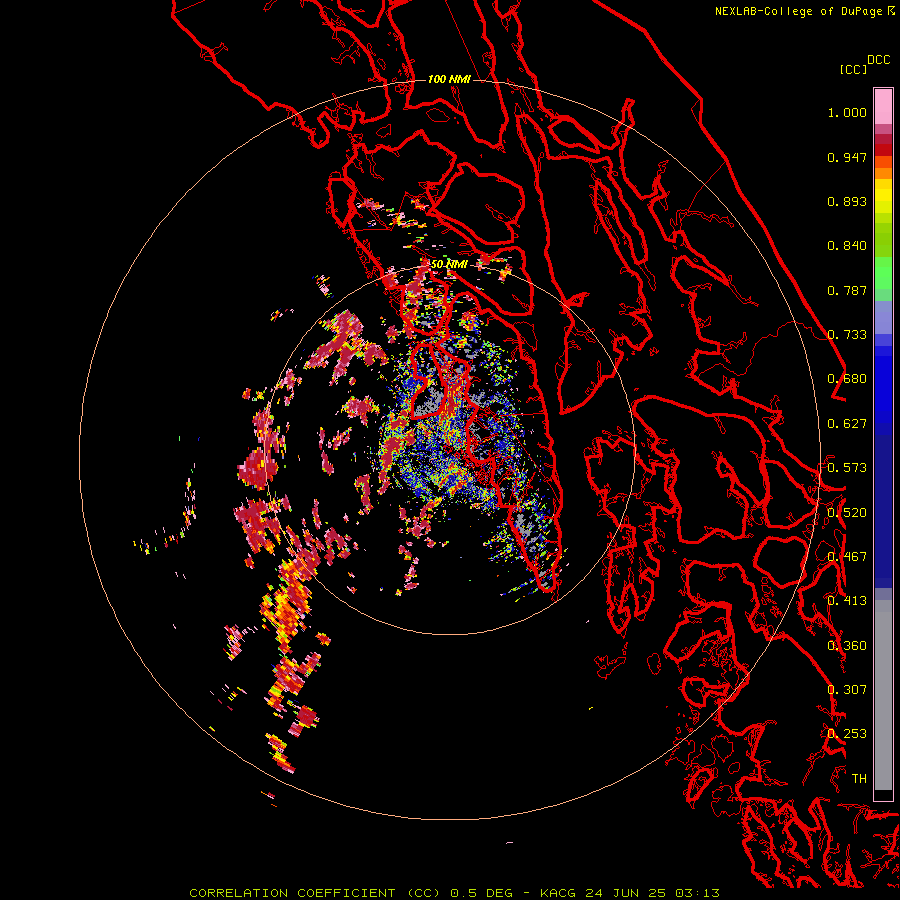This screenshot has width=900, height=900.
Task: Select the 0.307 scale value
Action: coord(847,690)
